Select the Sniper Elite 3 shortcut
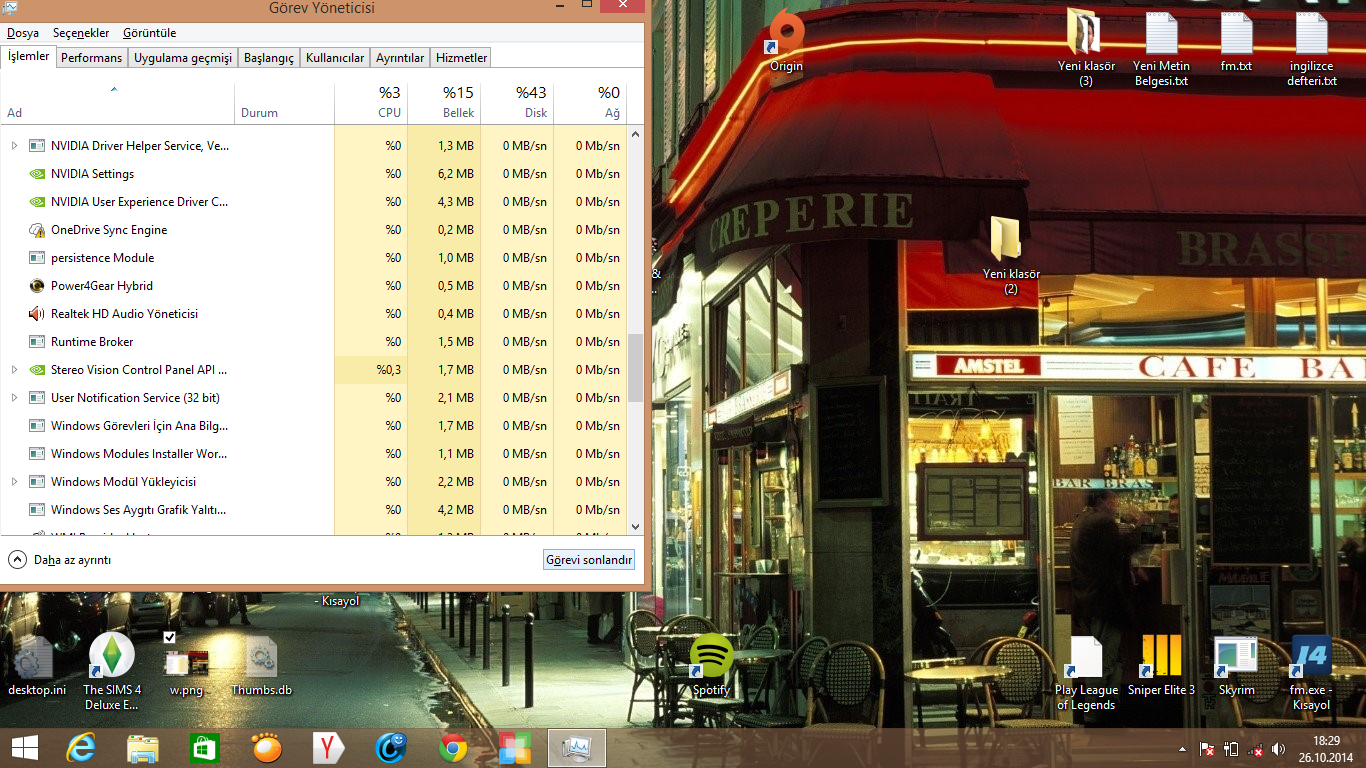This screenshot has width=1366, height=768. (1161, 665)
